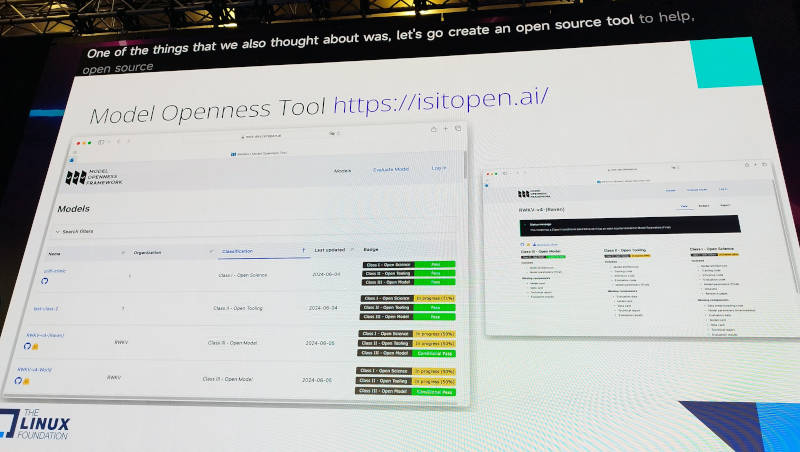Click Share icon in RWKV-v4 detail browser window
The height and width of the screenshot is (452, 800).
pyautogui.click(x=746, y=165)
